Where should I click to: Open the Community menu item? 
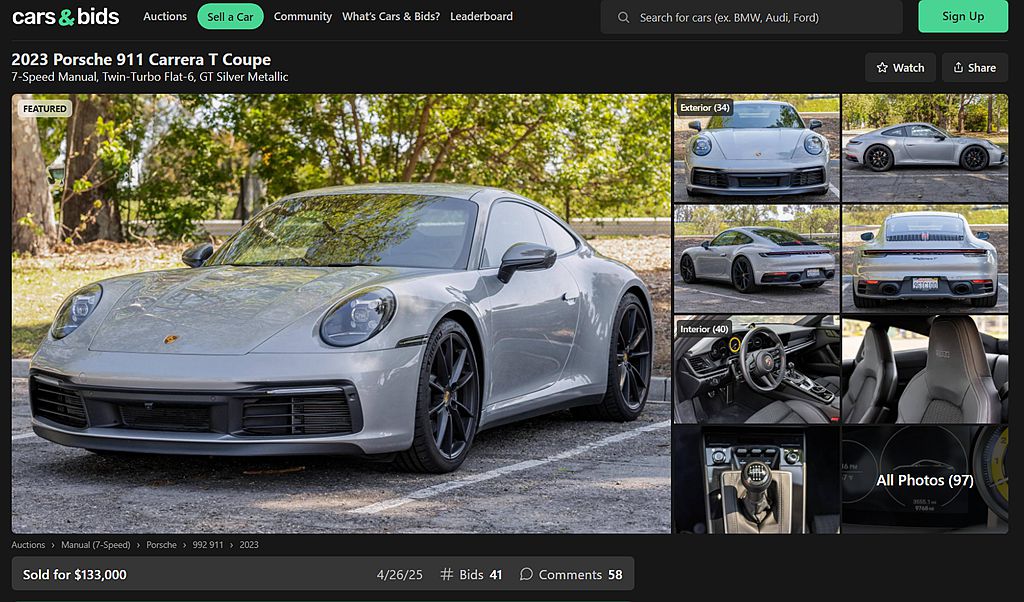[x=302, y=16]
